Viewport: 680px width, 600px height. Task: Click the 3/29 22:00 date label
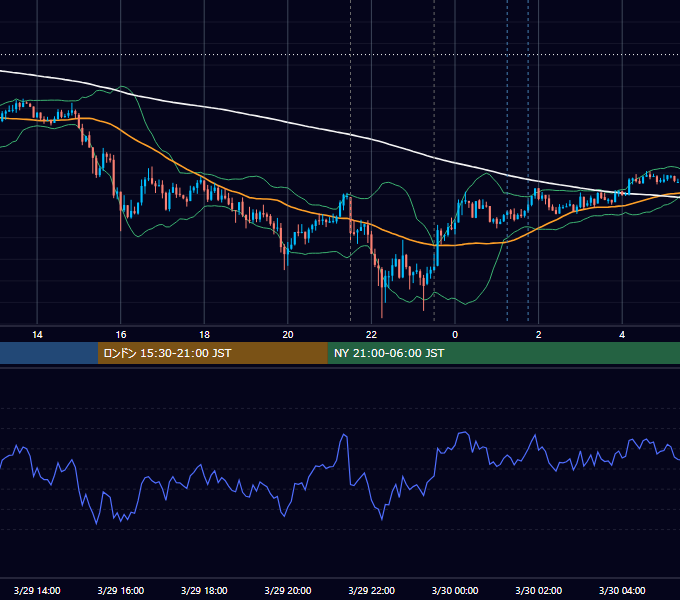click(x=371, y=590)
